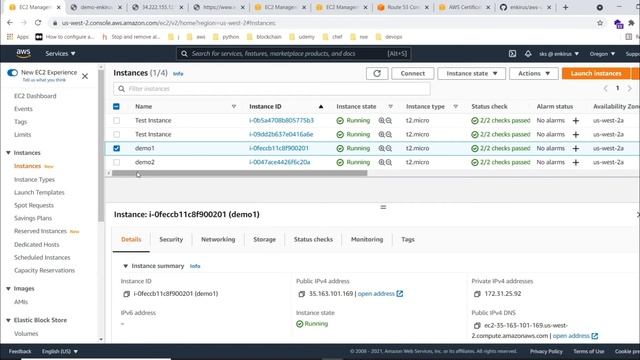Click the Launch instances button

596,73
